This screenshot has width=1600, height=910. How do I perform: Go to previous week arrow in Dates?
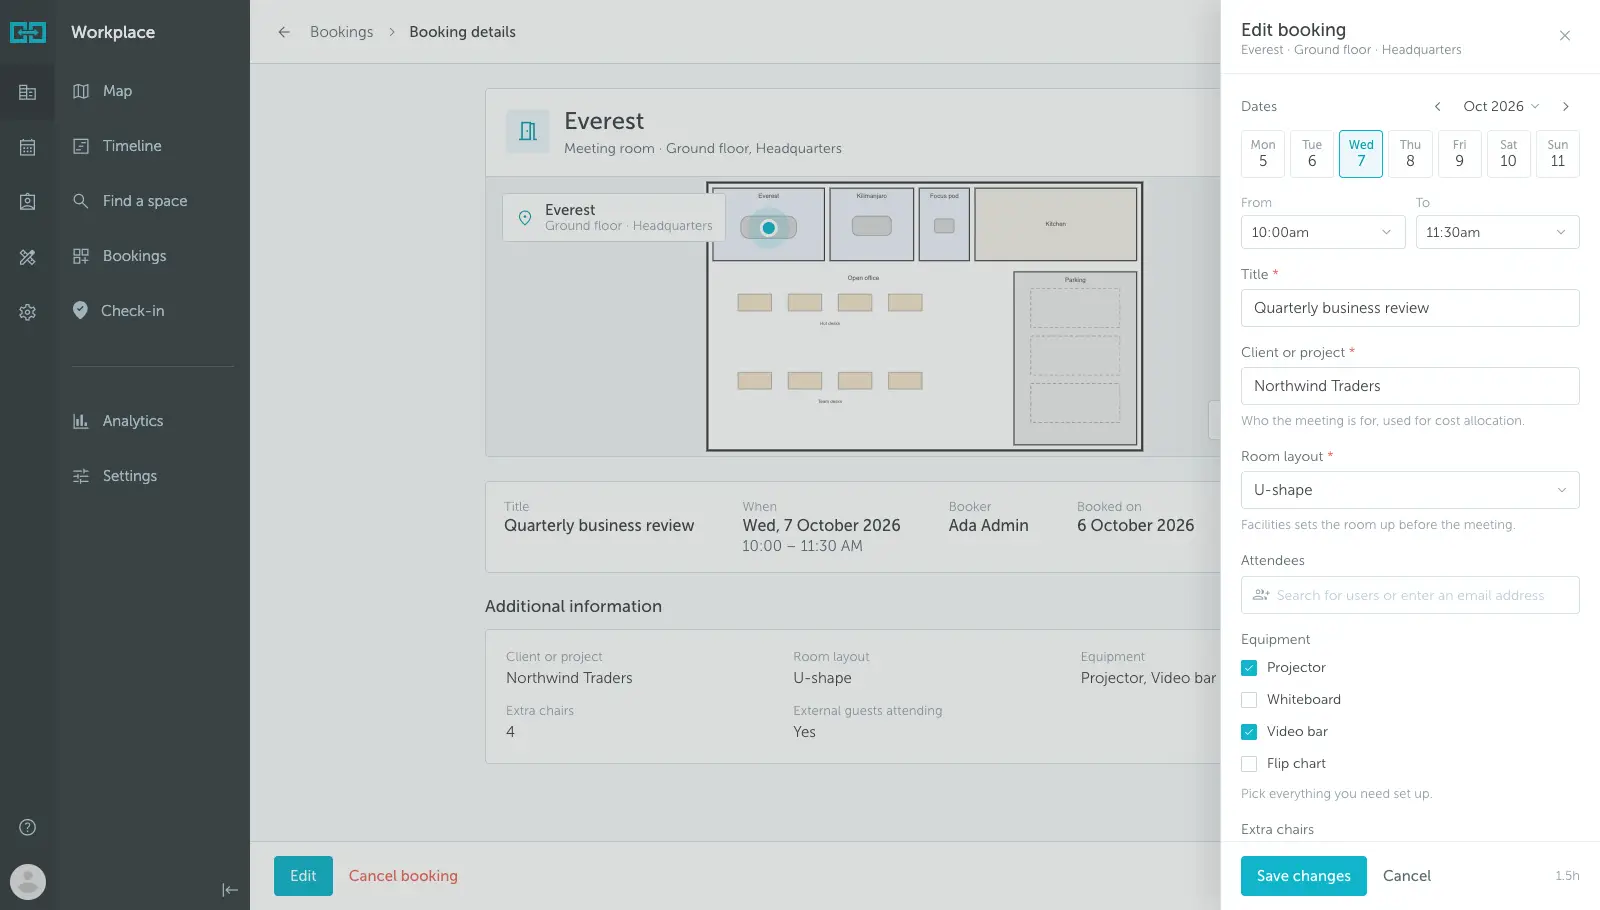click(x=1438, y=106)
